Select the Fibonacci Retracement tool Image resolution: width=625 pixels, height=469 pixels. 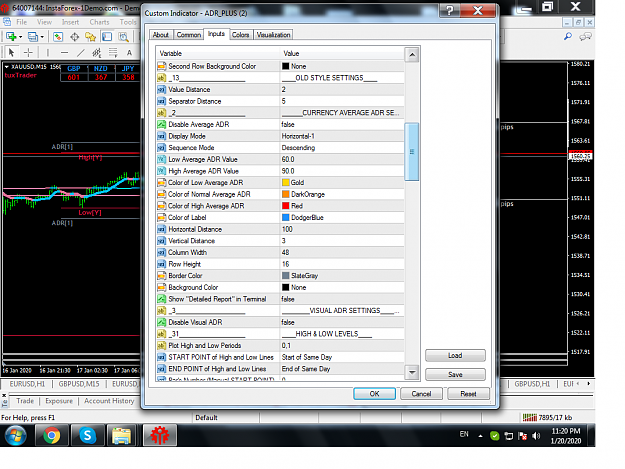click(113, 52)
